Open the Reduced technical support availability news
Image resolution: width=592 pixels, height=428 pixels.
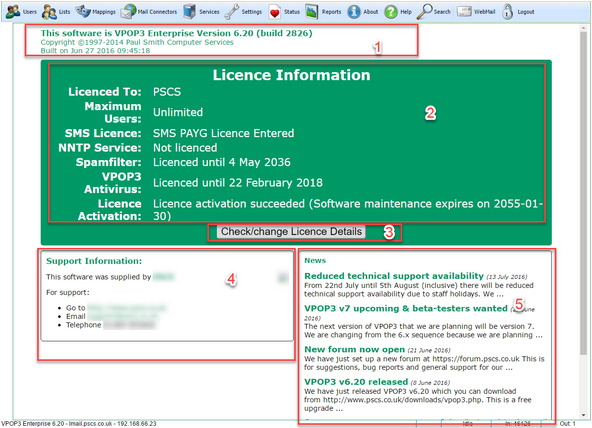click(x=394, y=276)
